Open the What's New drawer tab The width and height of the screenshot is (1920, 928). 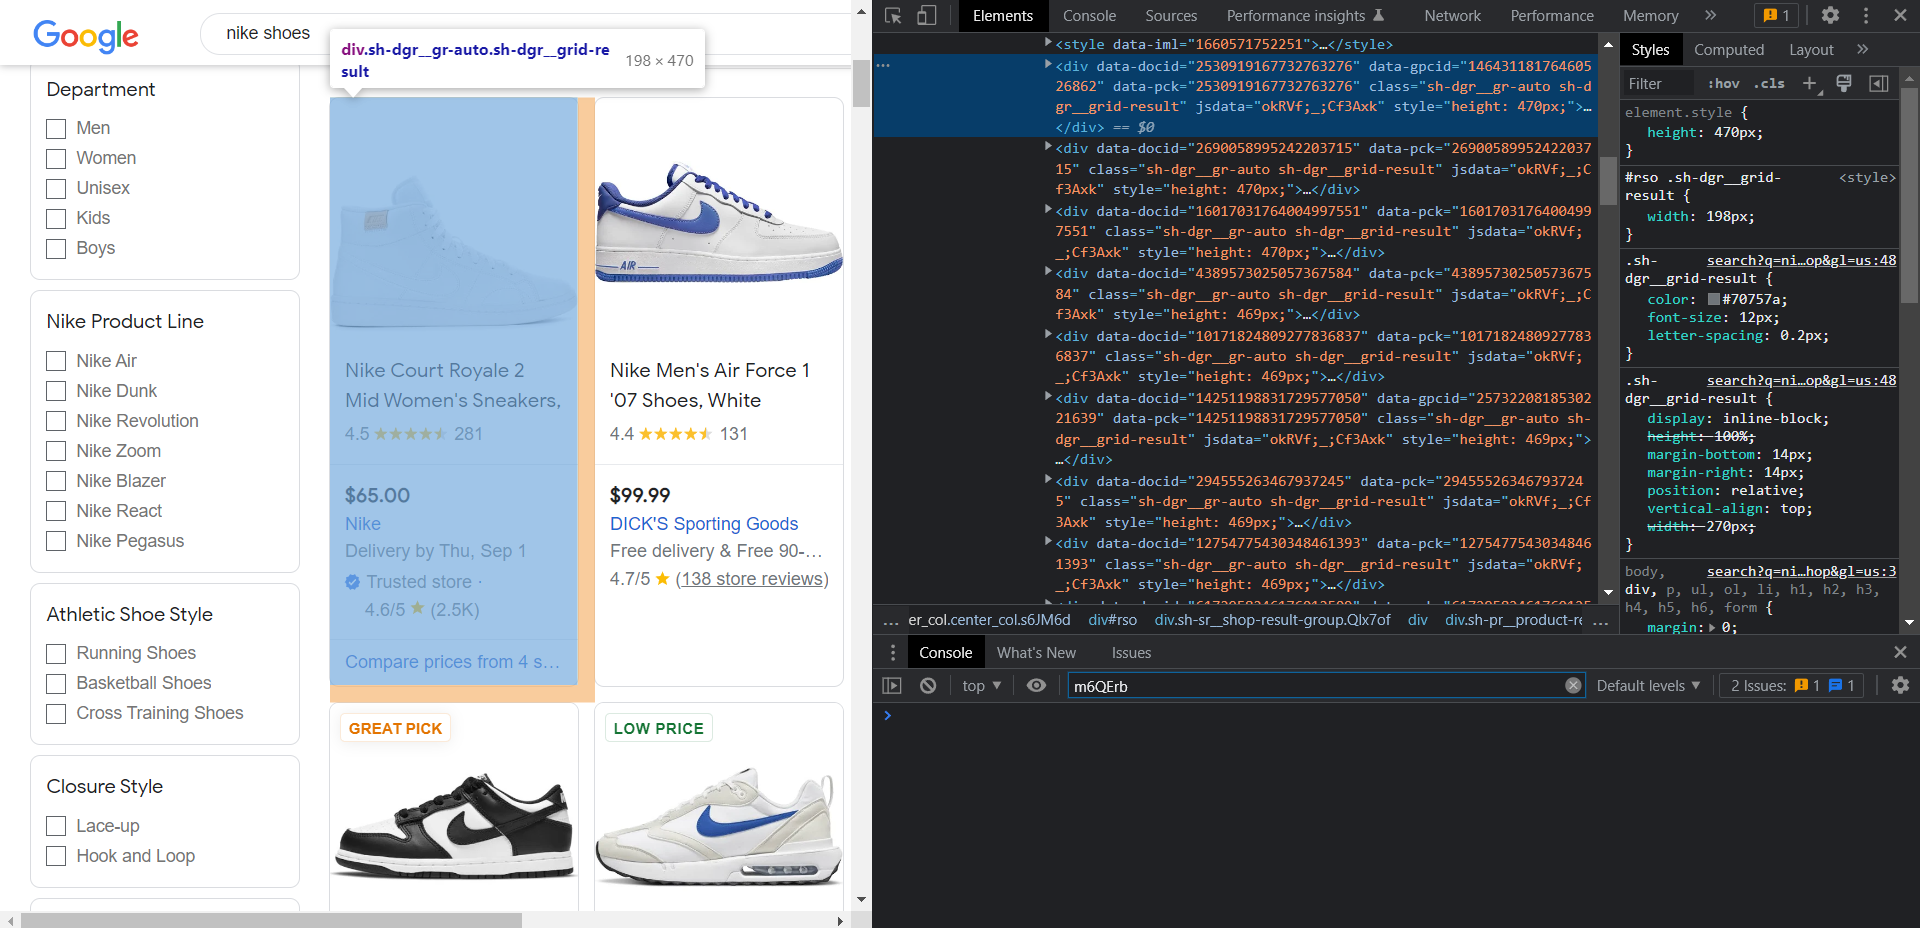1036,652
